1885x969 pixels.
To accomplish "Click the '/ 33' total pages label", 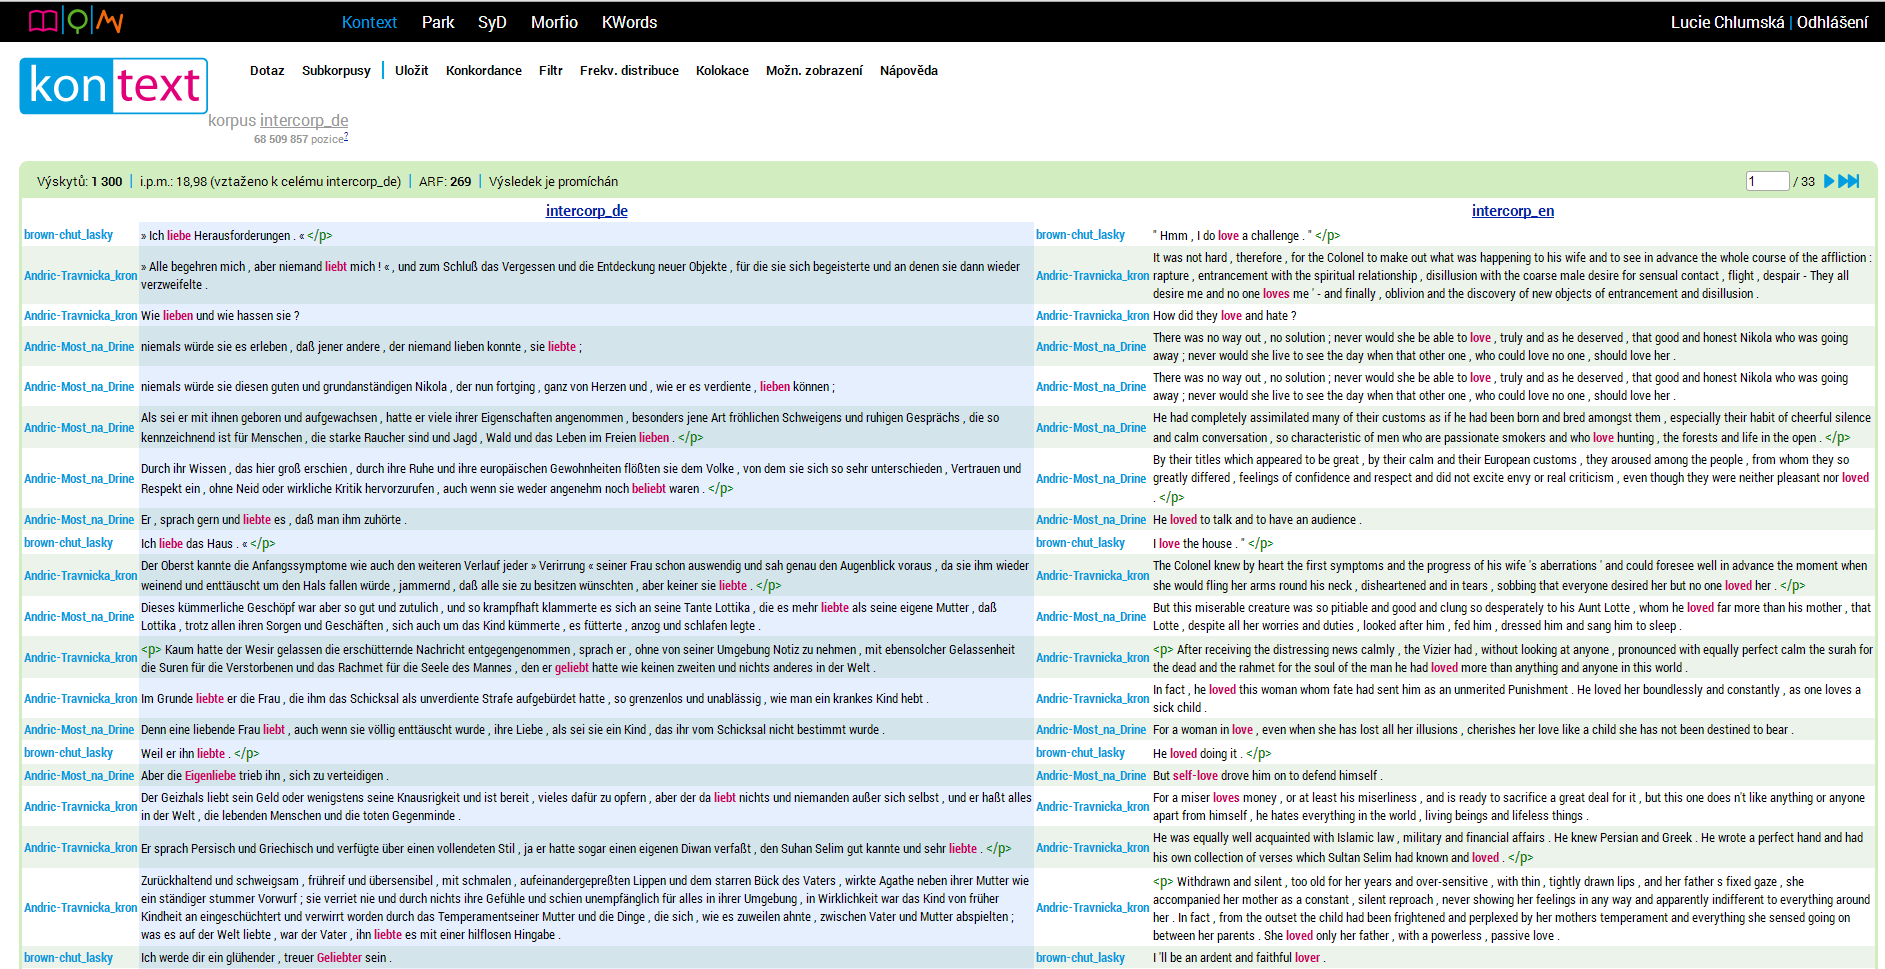I will tap(1803, 182).
